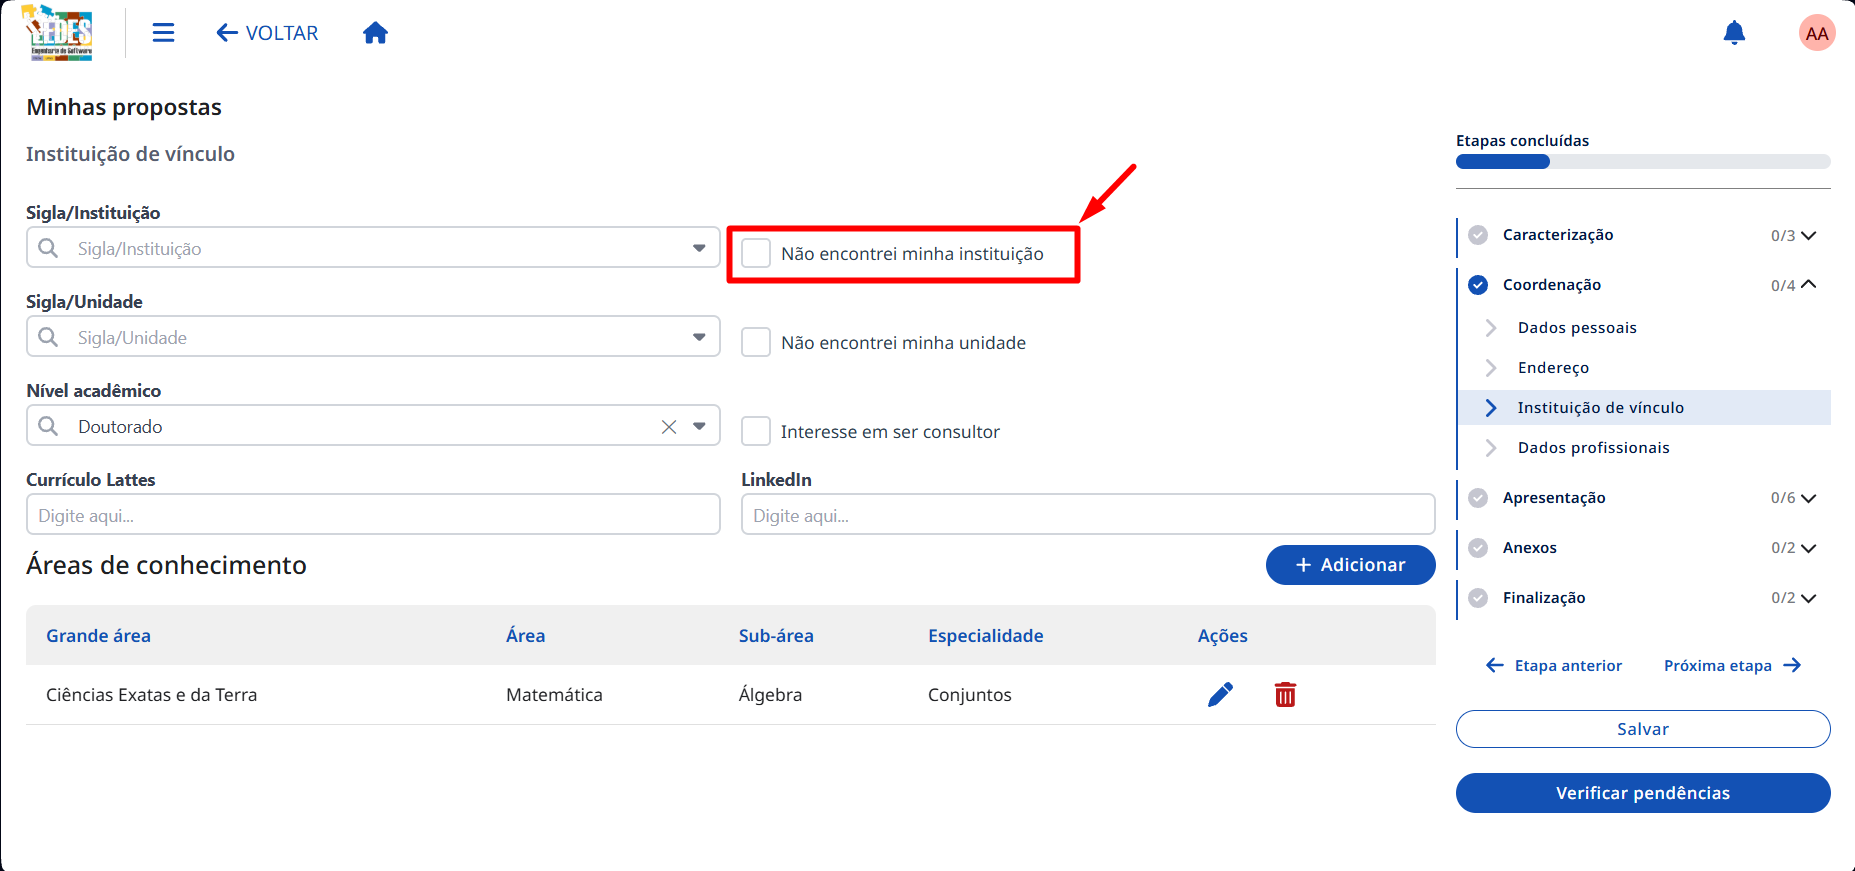
Task: Click the VOLTAR back link
Action: (x=267, y=33)
